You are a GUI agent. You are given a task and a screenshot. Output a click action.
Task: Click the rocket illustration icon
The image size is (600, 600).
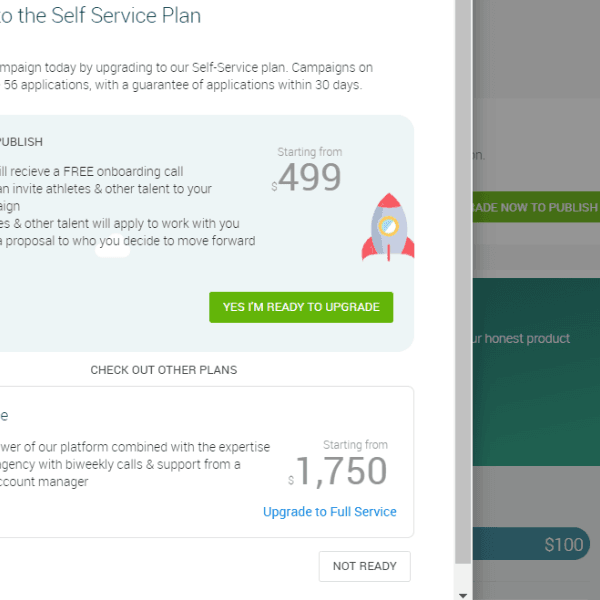point(387,227)
